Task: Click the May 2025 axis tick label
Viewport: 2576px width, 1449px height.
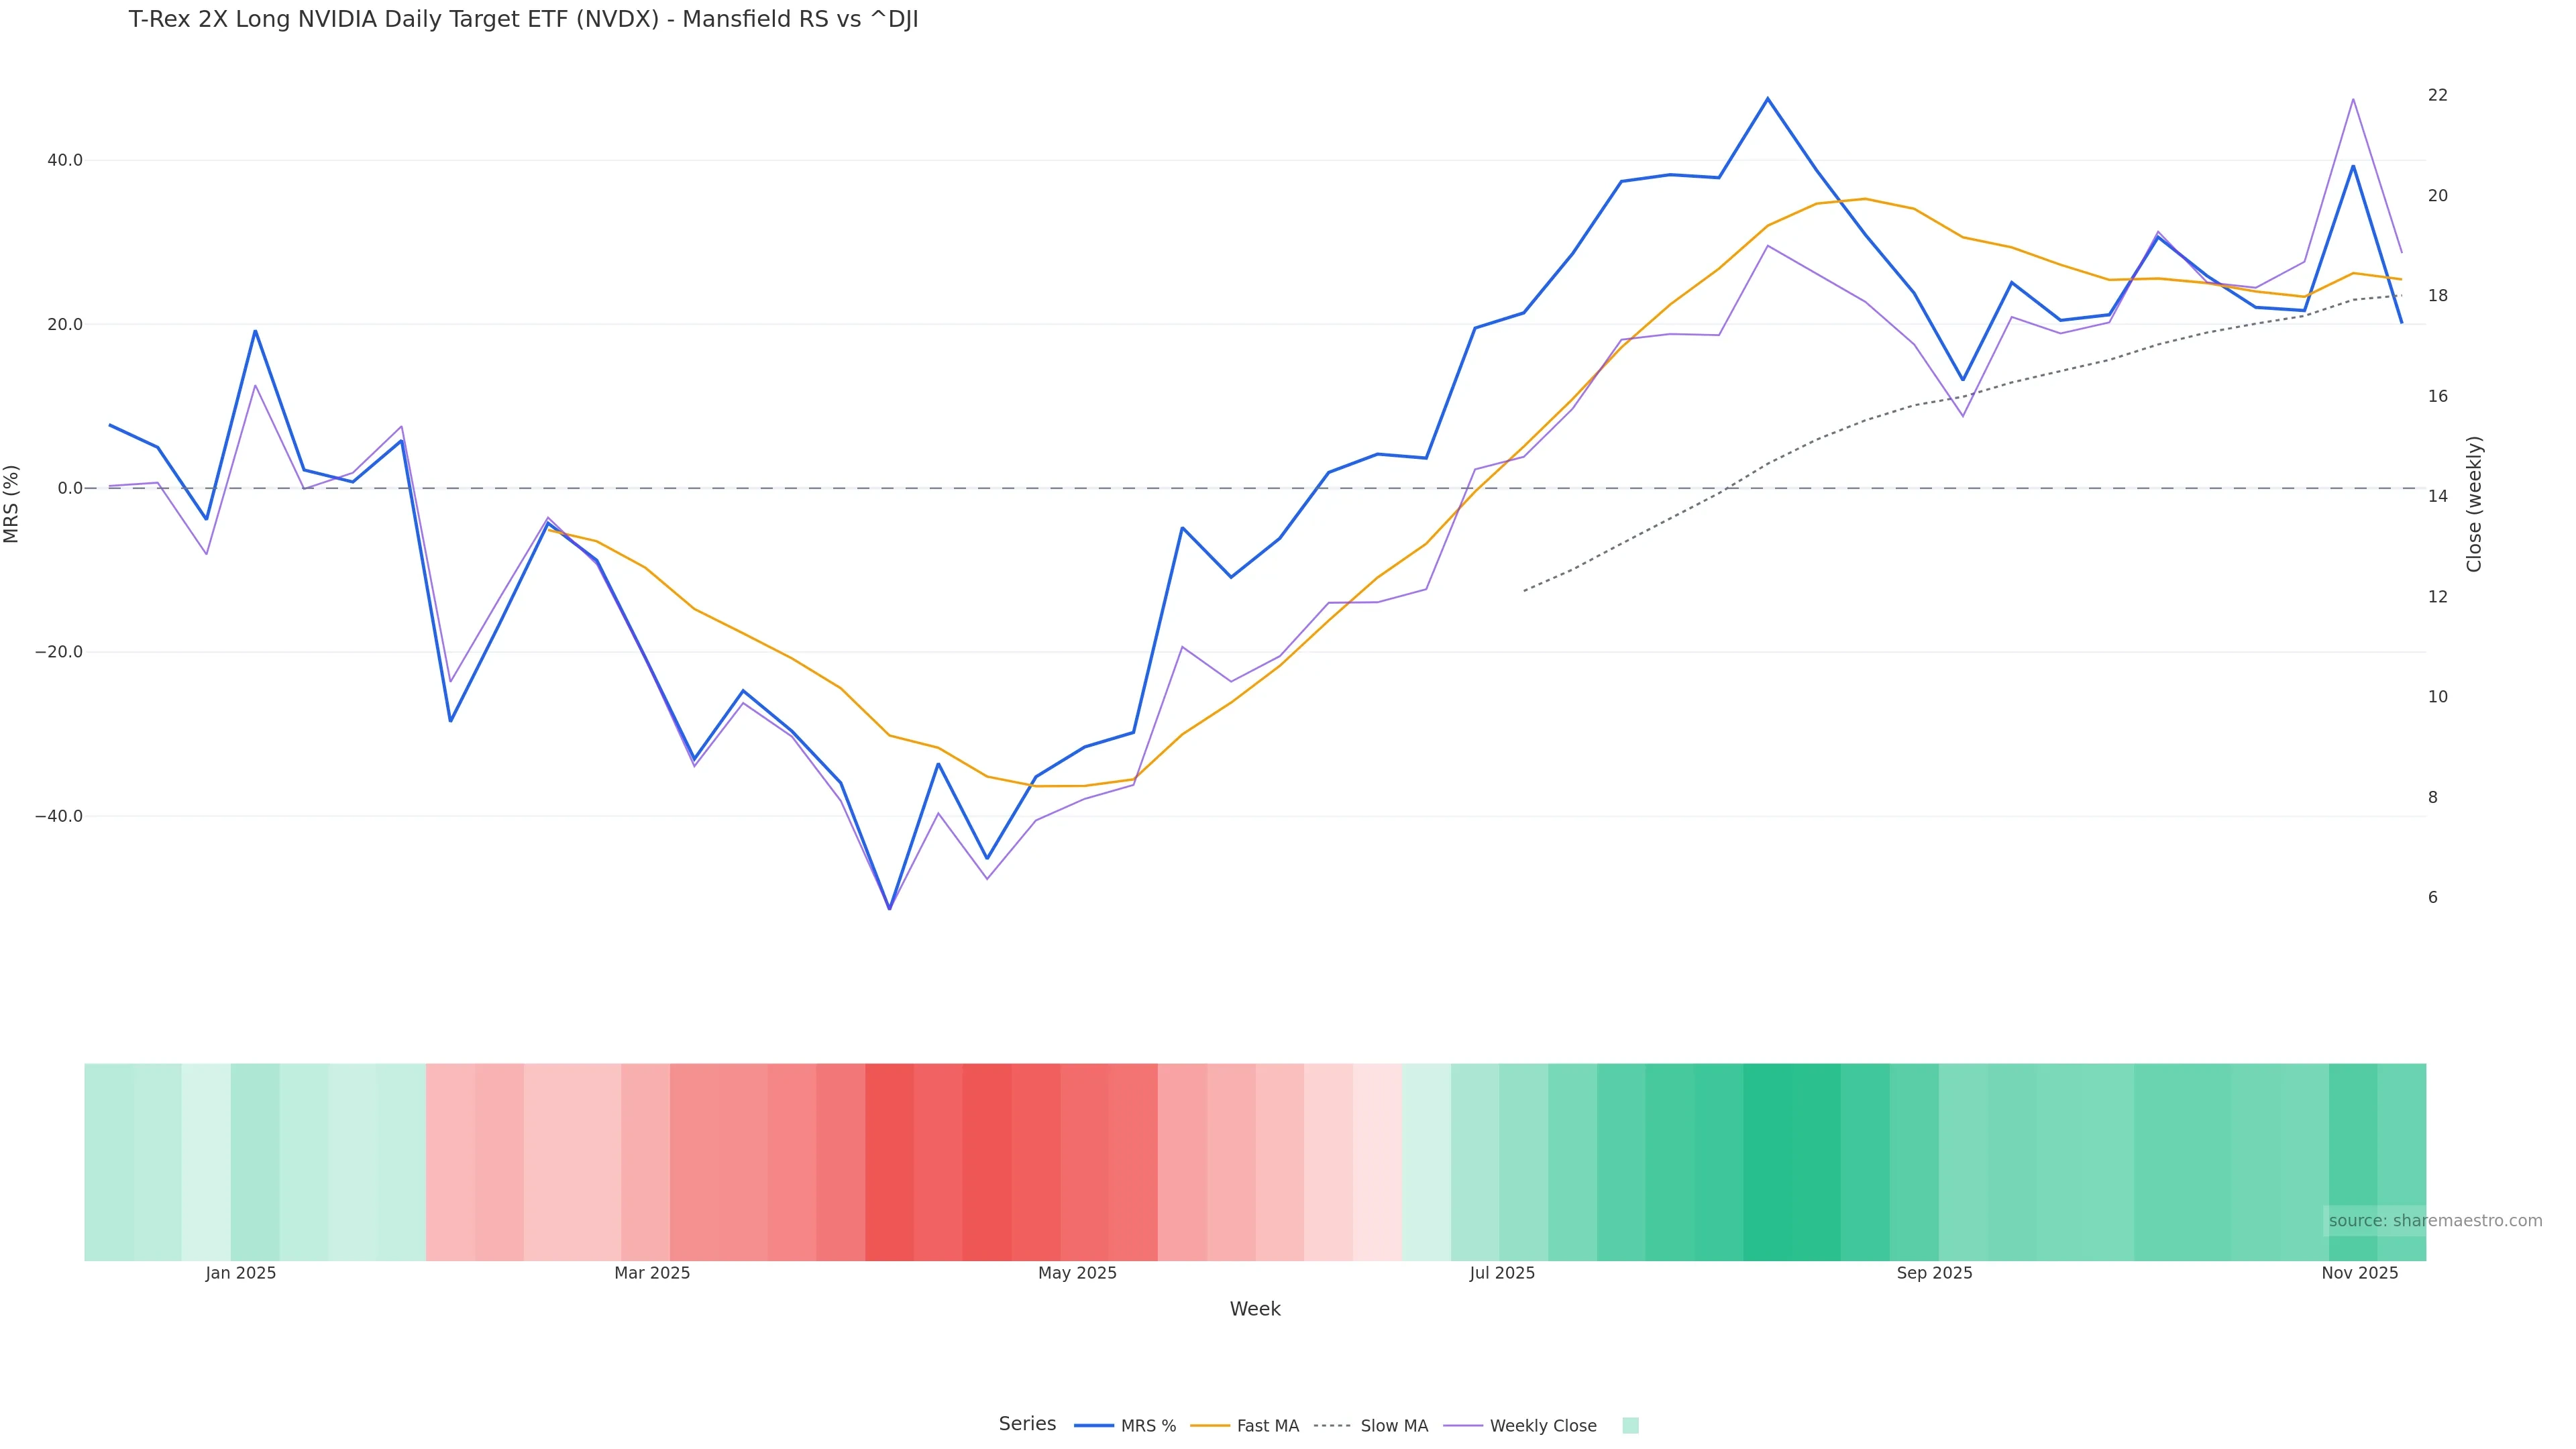Action: pyautogui.click(x=1077, y=1273)
